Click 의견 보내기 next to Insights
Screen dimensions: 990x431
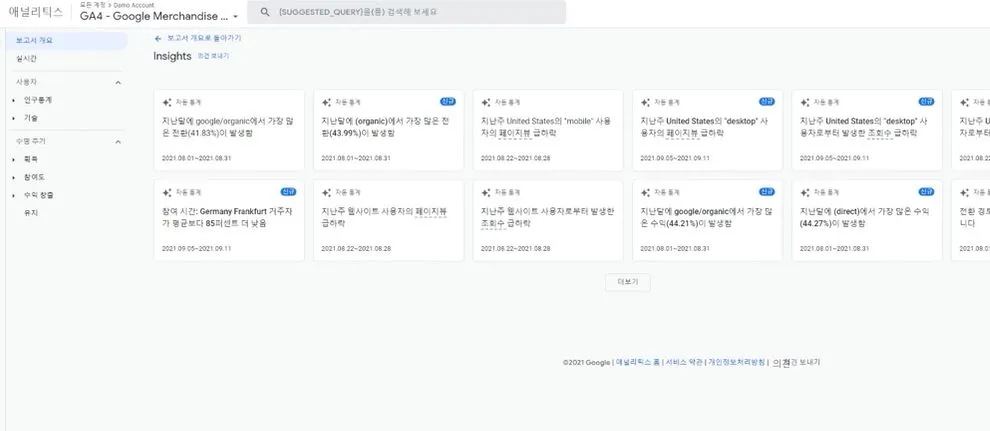click(x=213, y=56)
